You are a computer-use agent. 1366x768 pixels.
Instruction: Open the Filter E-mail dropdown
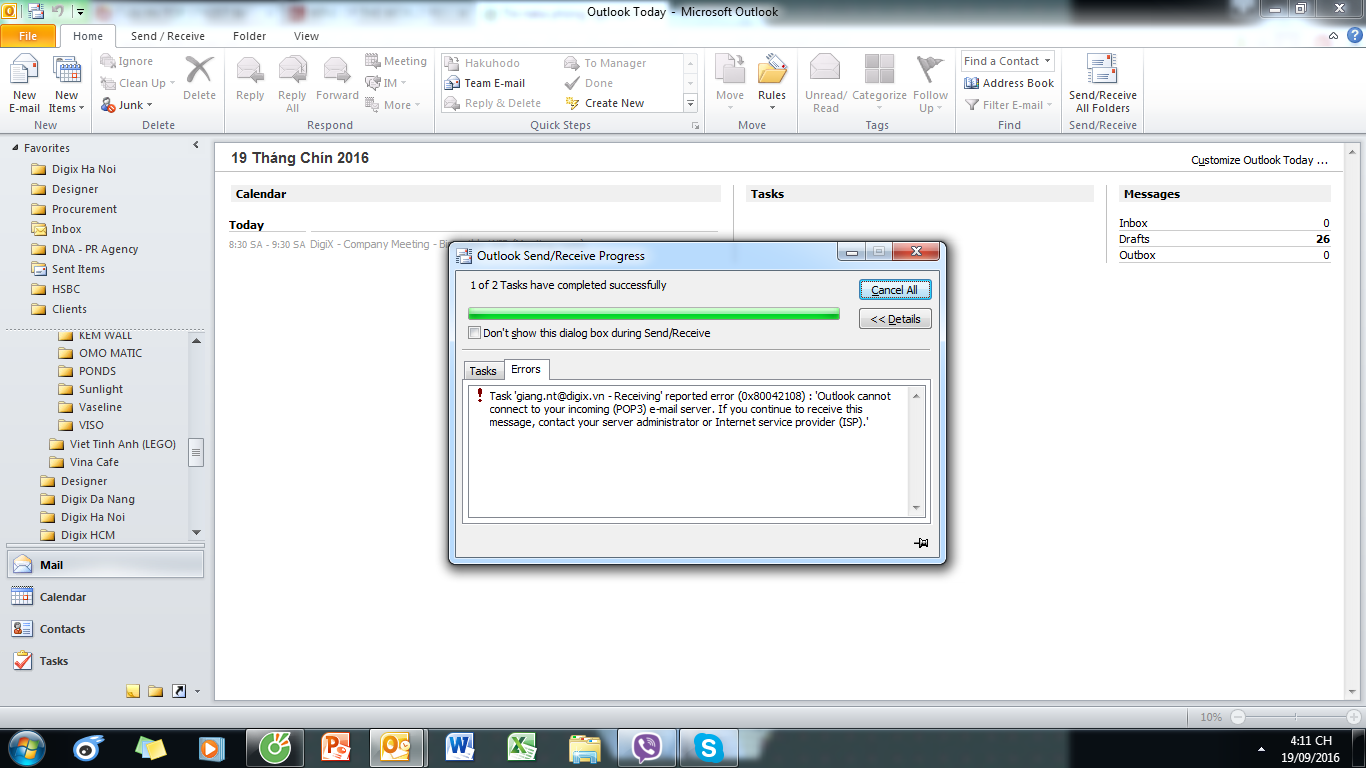point(1008,105)
